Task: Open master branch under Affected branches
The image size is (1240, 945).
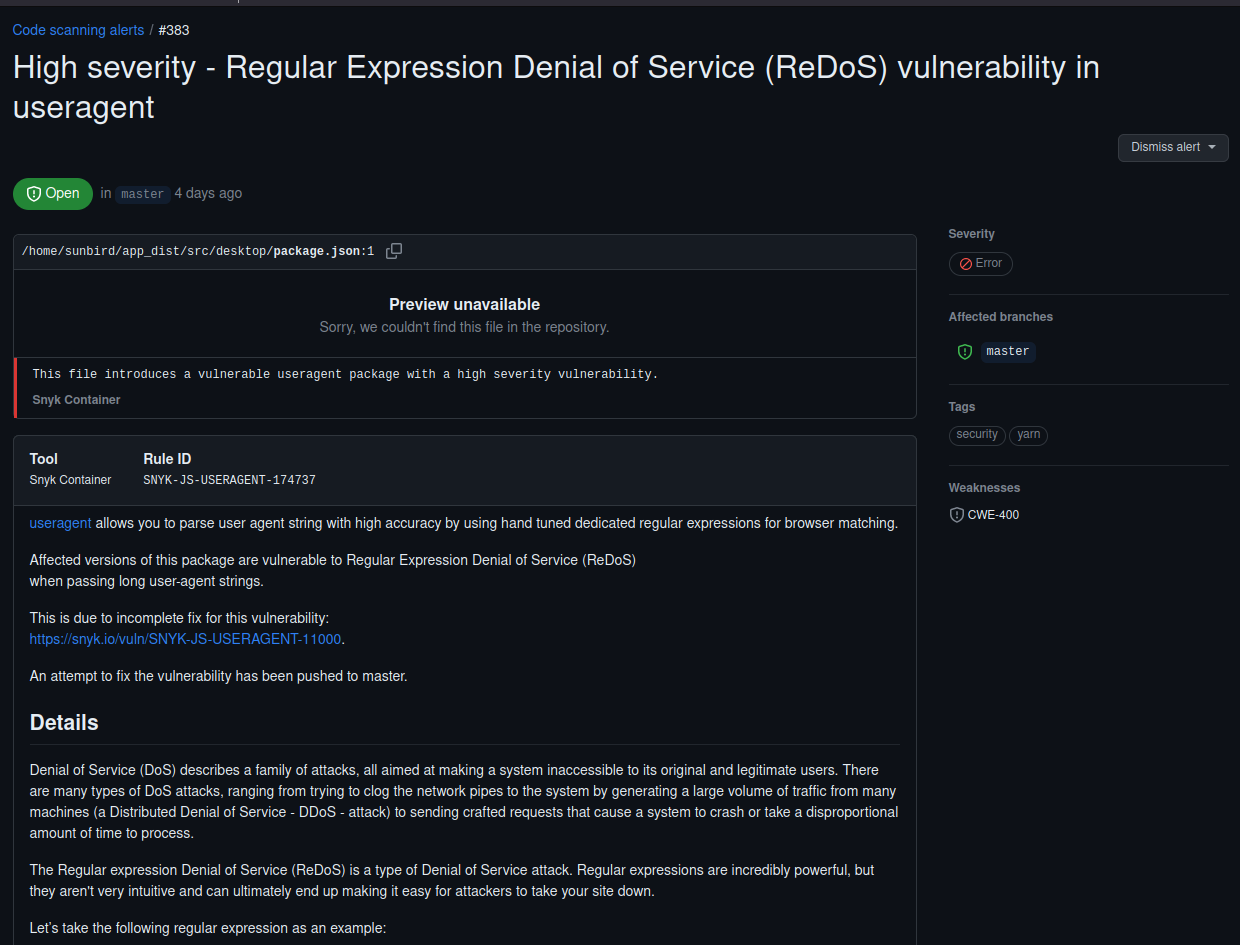Action: (1007, 351)
